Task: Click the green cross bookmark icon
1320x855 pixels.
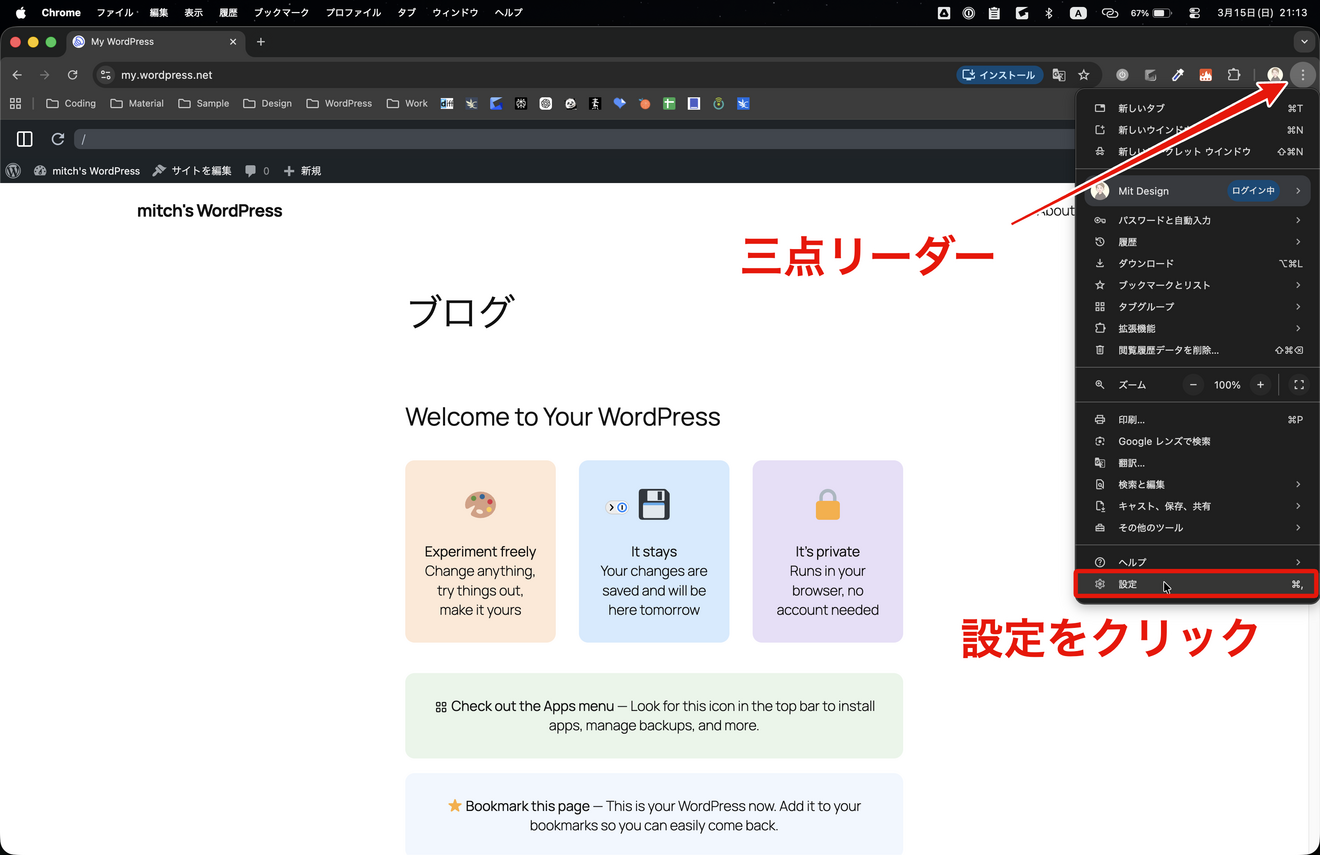Action: point(669,103)
